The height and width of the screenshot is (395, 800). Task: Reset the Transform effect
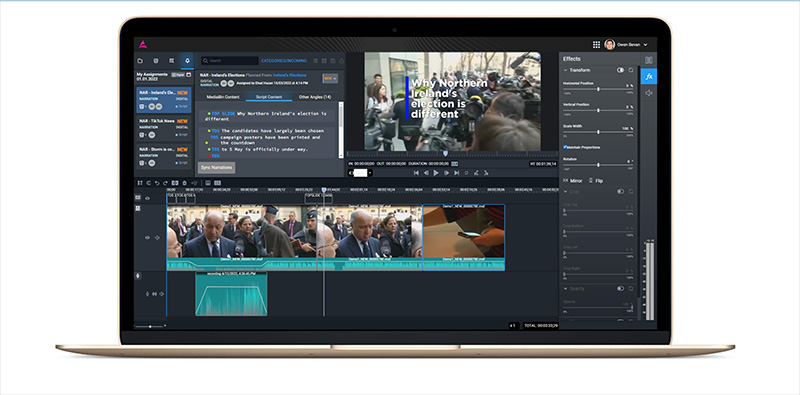click(631, 70)
